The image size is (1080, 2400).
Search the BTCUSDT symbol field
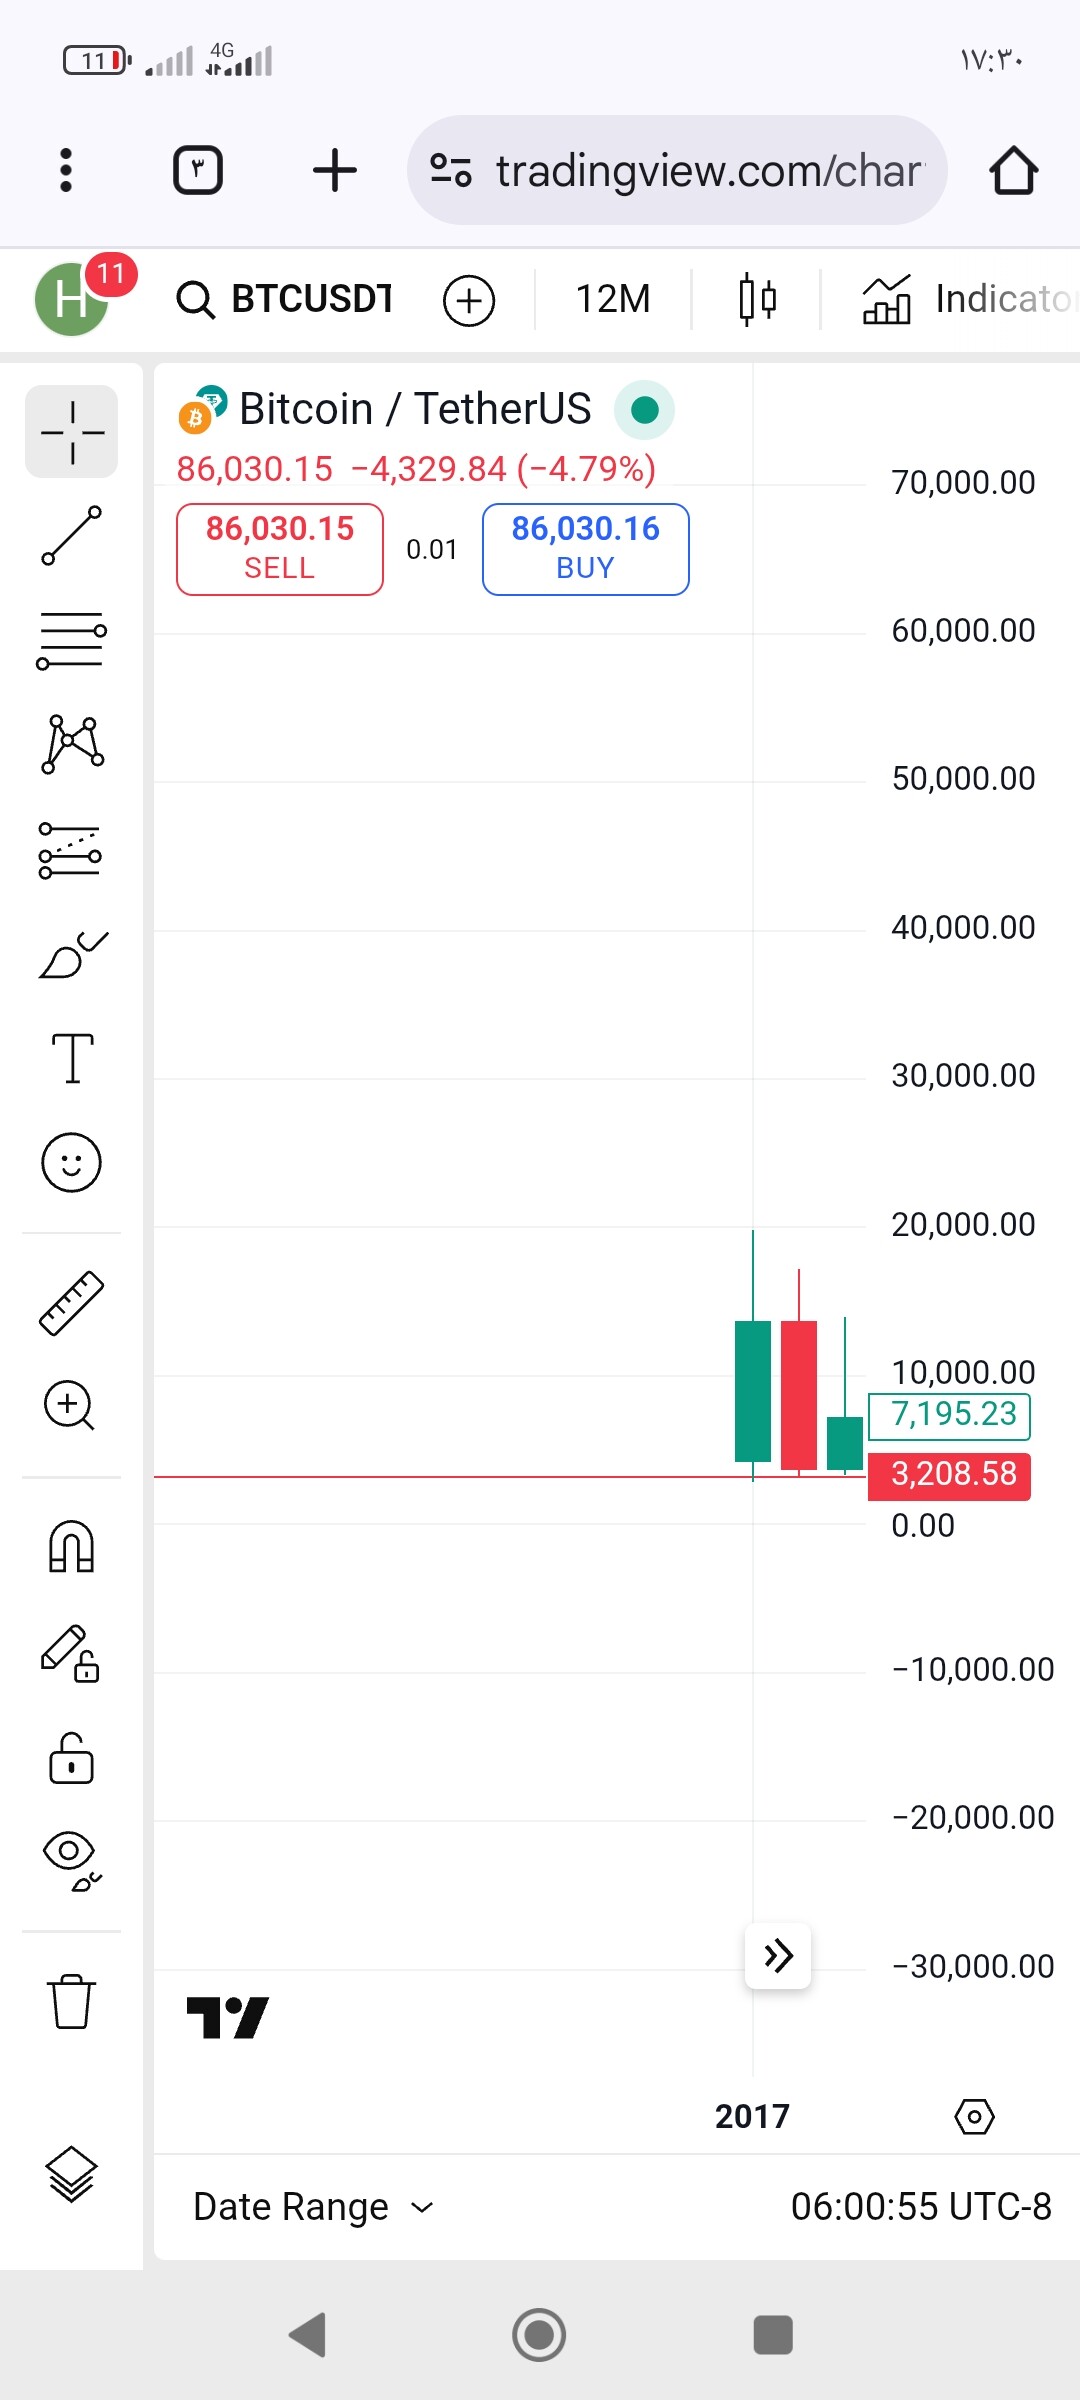(286, 299)
